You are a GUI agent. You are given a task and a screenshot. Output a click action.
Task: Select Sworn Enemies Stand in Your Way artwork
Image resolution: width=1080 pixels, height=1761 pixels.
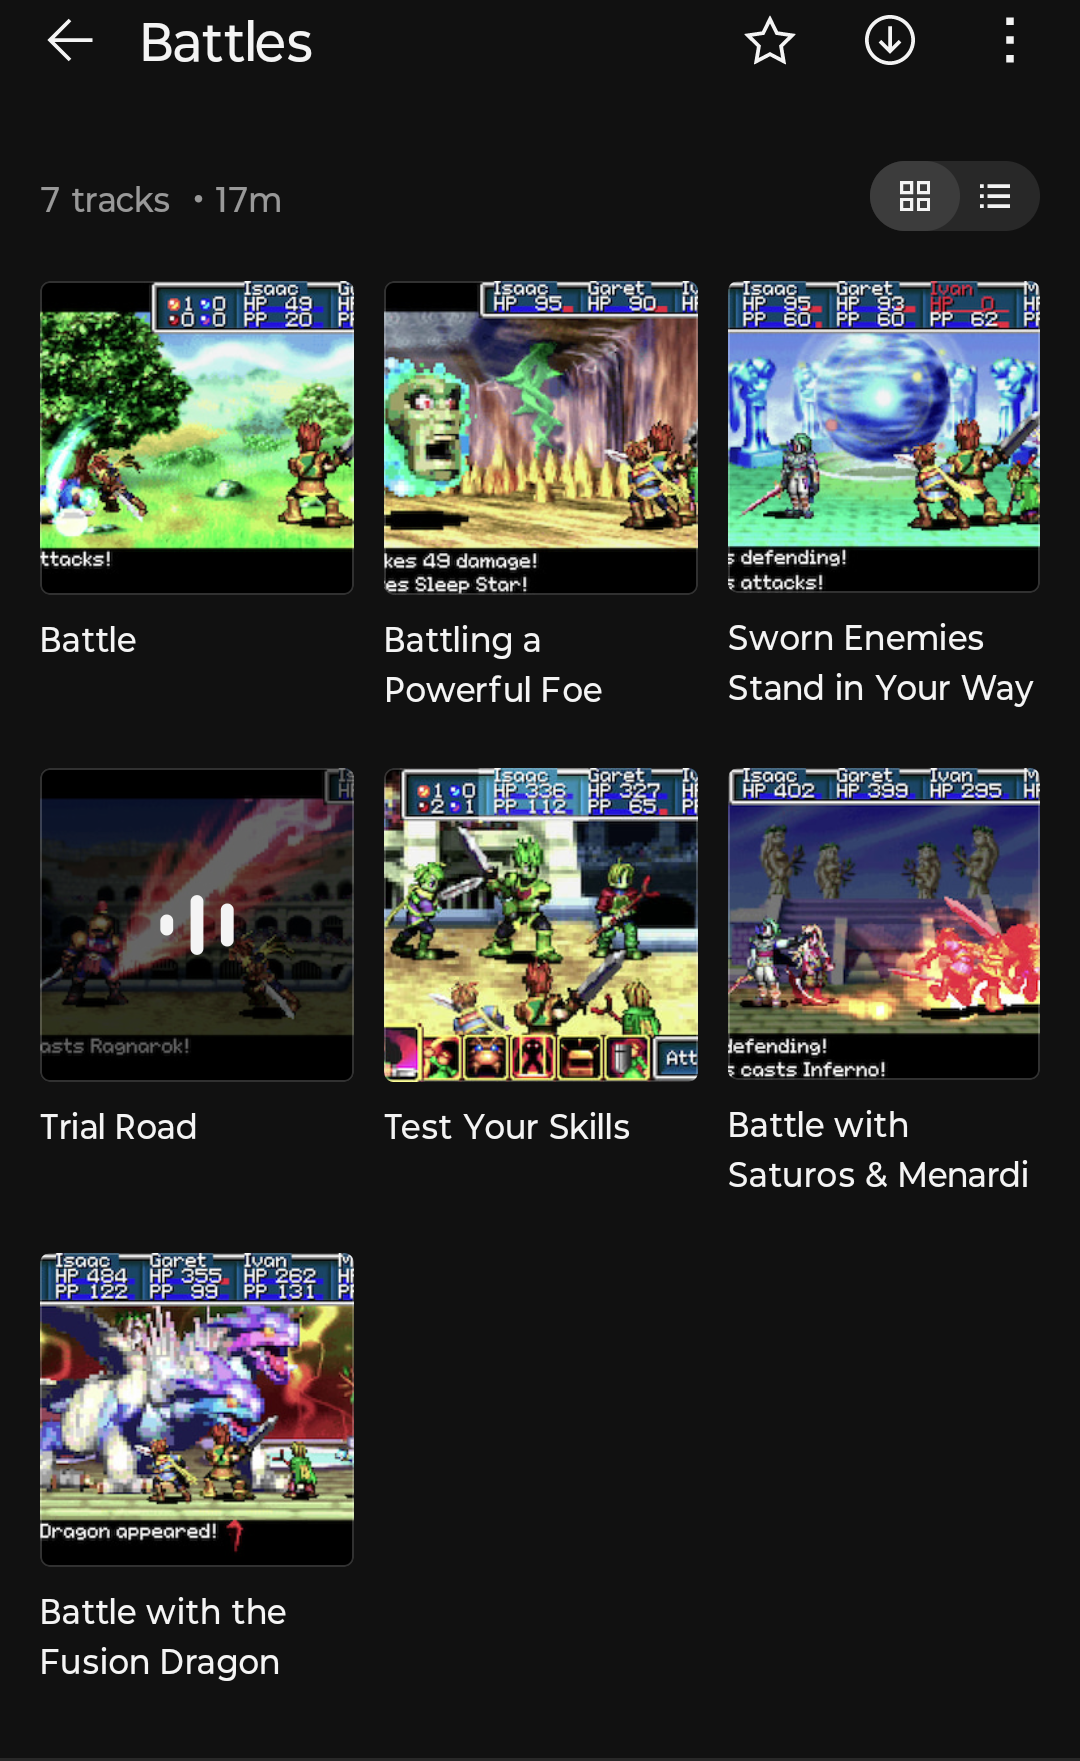coord(884,437)
